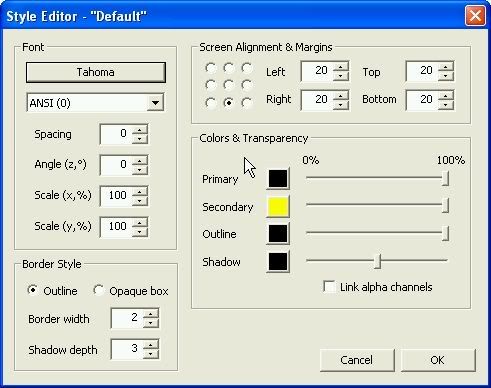The height and width of the screenshot is (388, 491).
Task: Confirm the style with OK
Action: click(x=438, y=360)
